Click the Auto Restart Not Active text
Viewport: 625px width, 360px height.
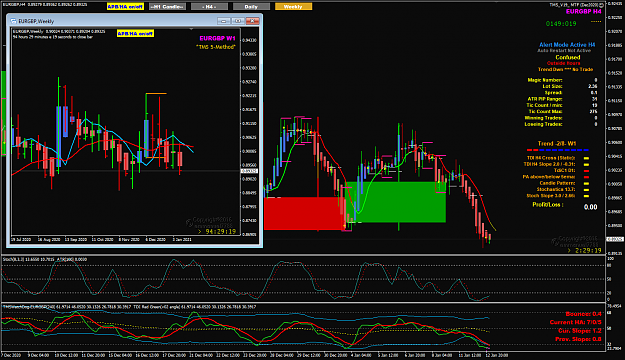pyautogui.click(x=564, y=51)
